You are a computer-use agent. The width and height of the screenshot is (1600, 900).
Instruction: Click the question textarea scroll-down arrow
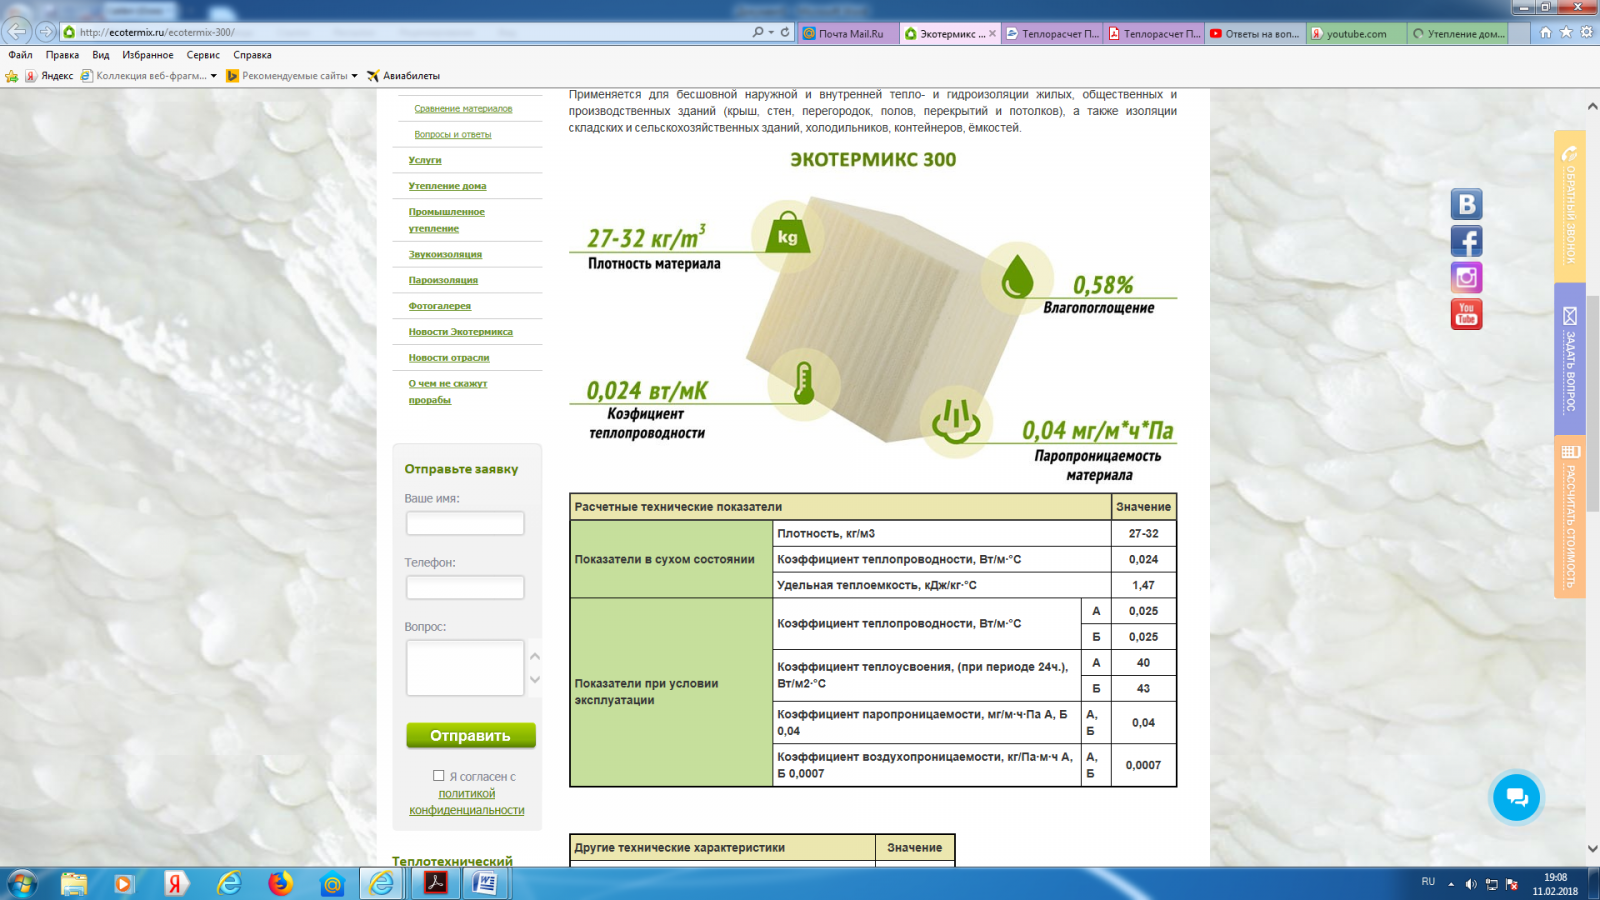535,680
